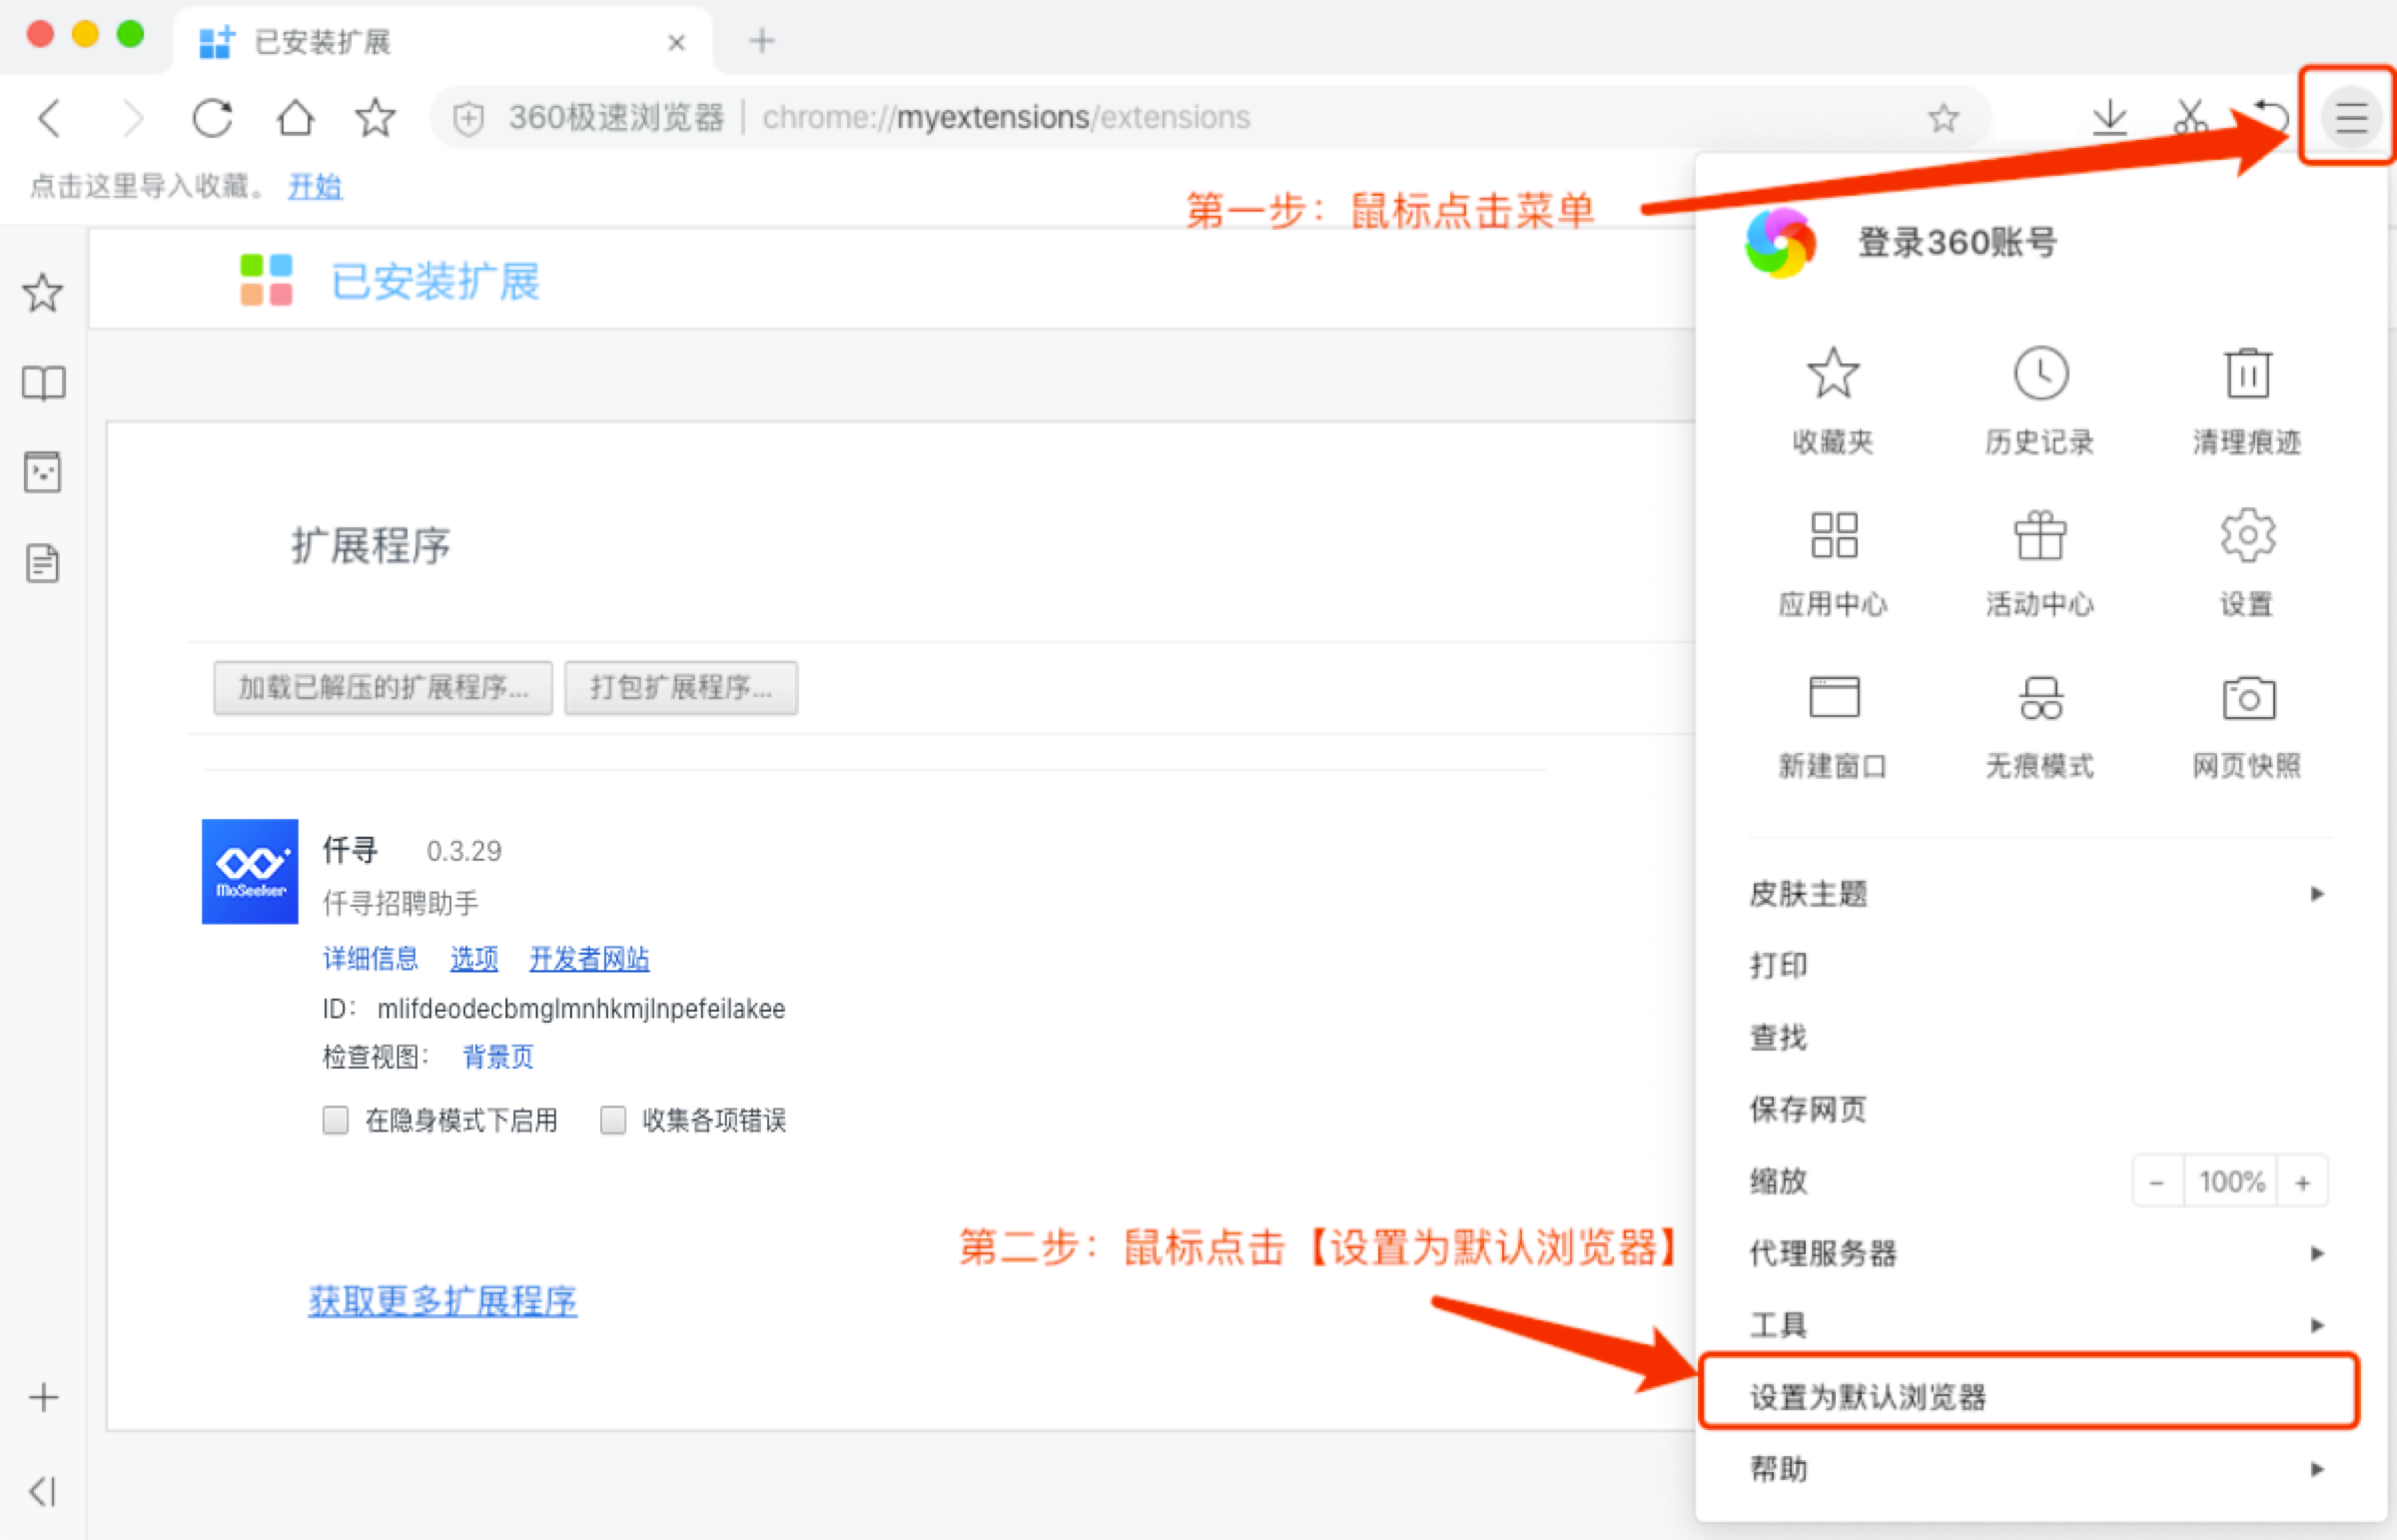
Task: Open the downloads icon
Action: coord(2109,118)
